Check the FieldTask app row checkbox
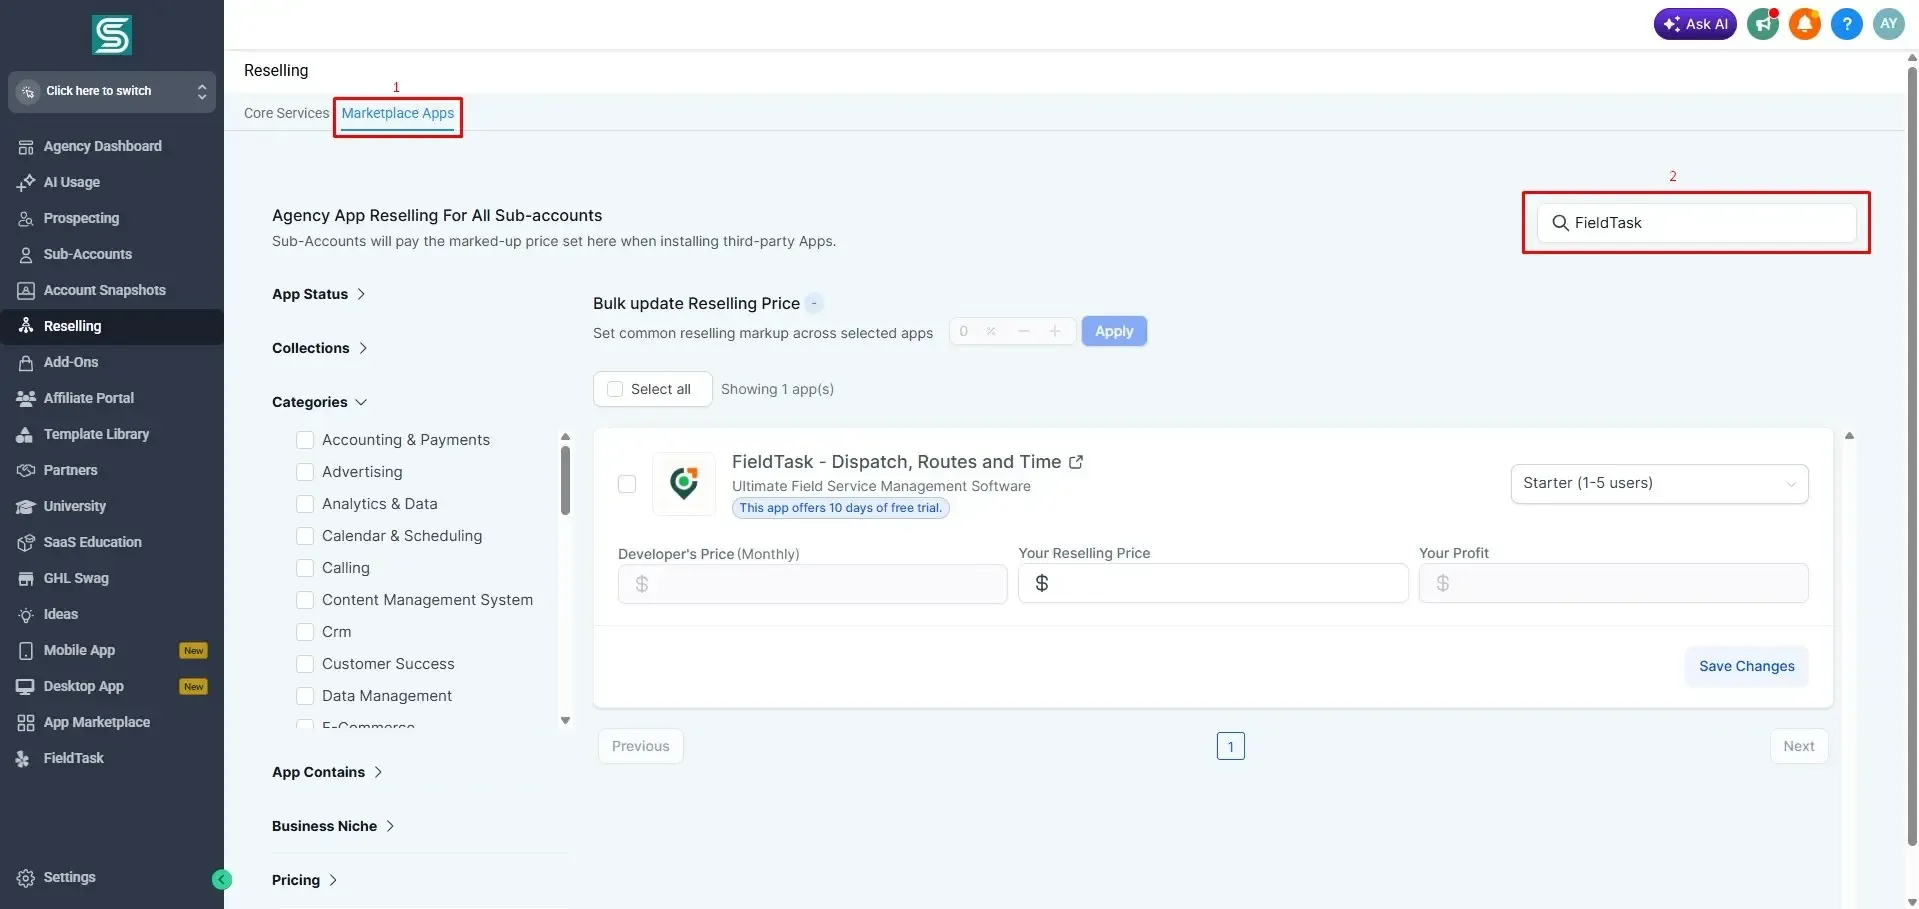 [627, 484]
